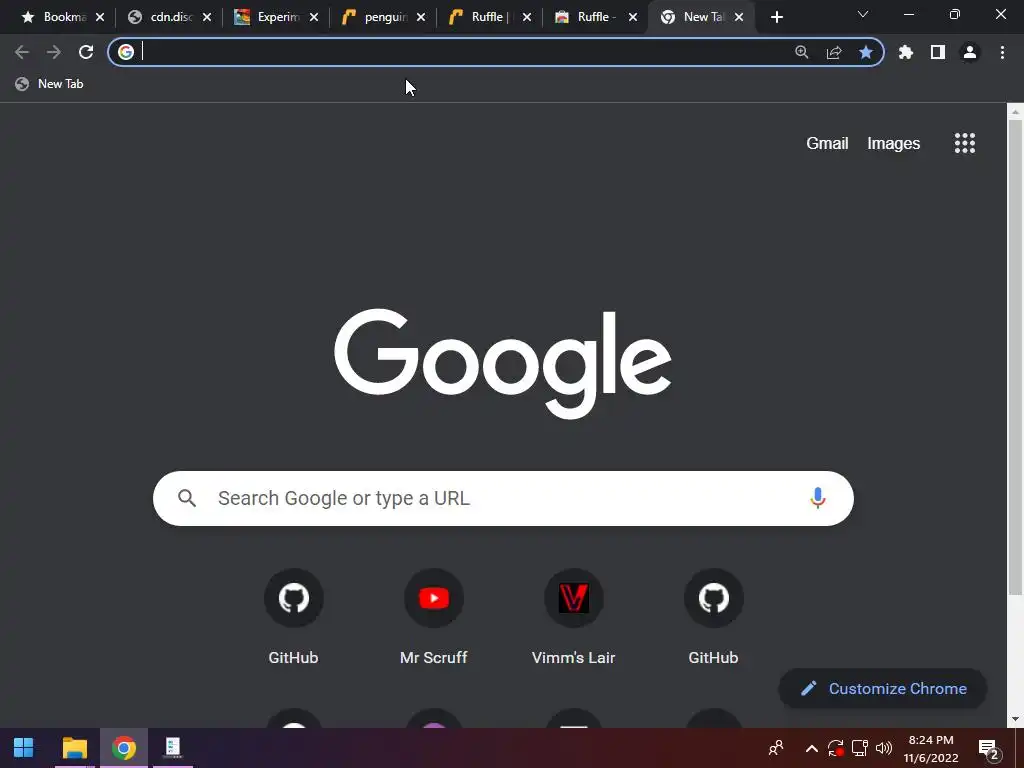Open the volume control in the tray

click(x=884, y=748)
